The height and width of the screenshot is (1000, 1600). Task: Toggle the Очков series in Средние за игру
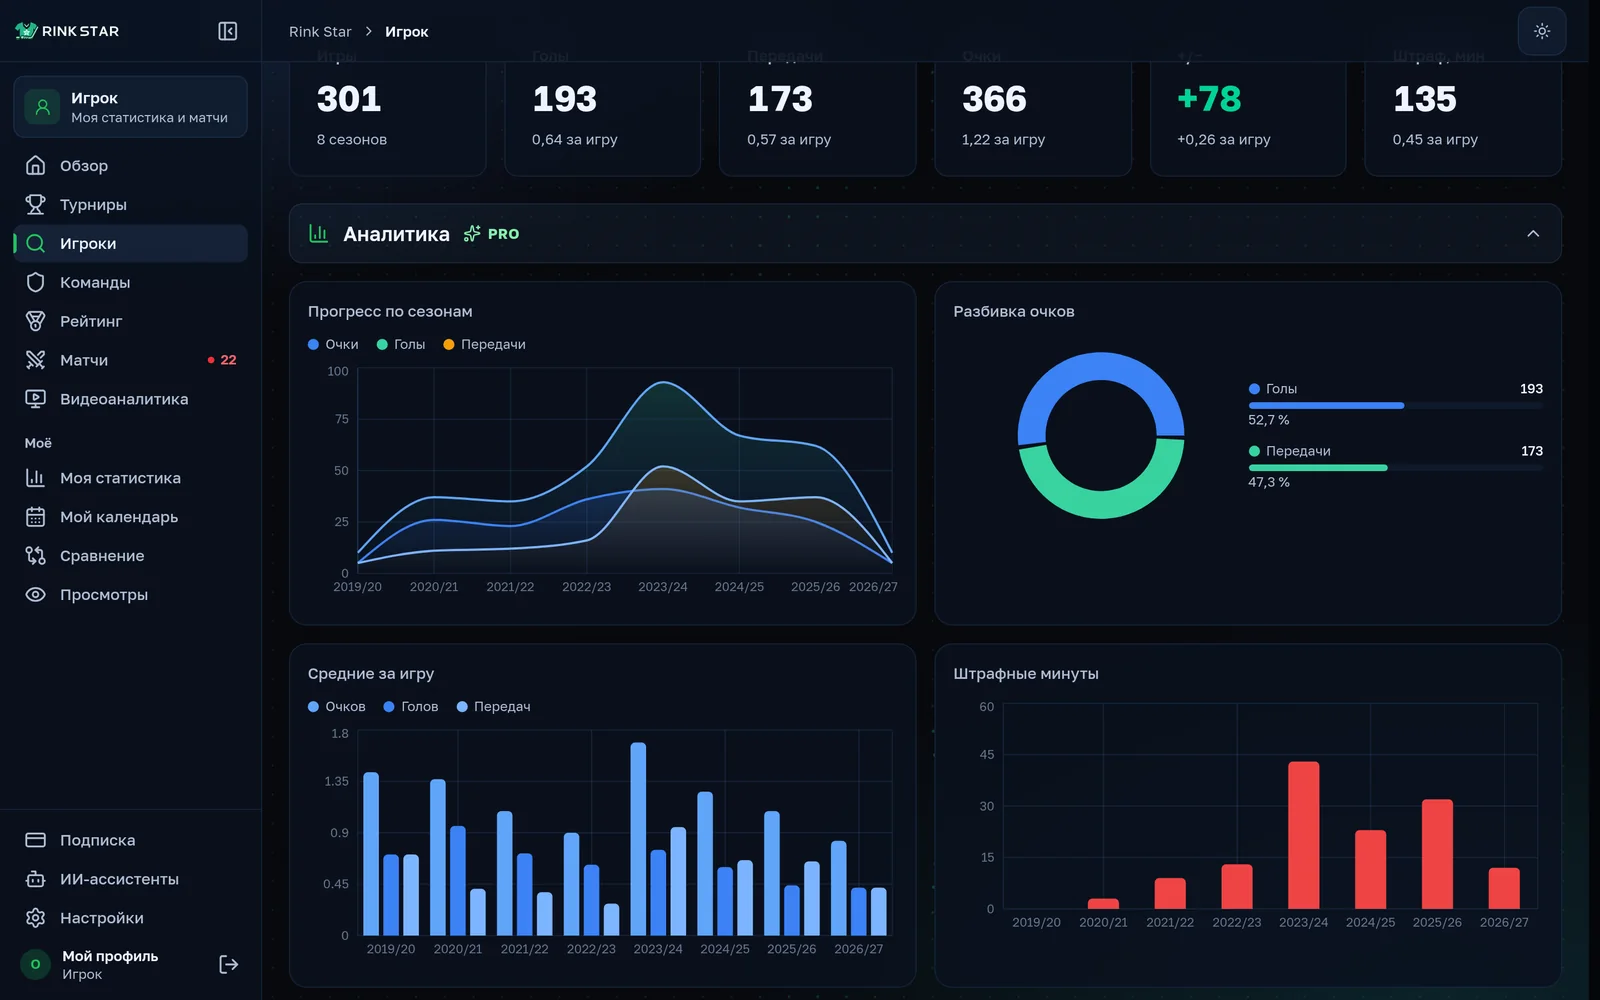337,706
